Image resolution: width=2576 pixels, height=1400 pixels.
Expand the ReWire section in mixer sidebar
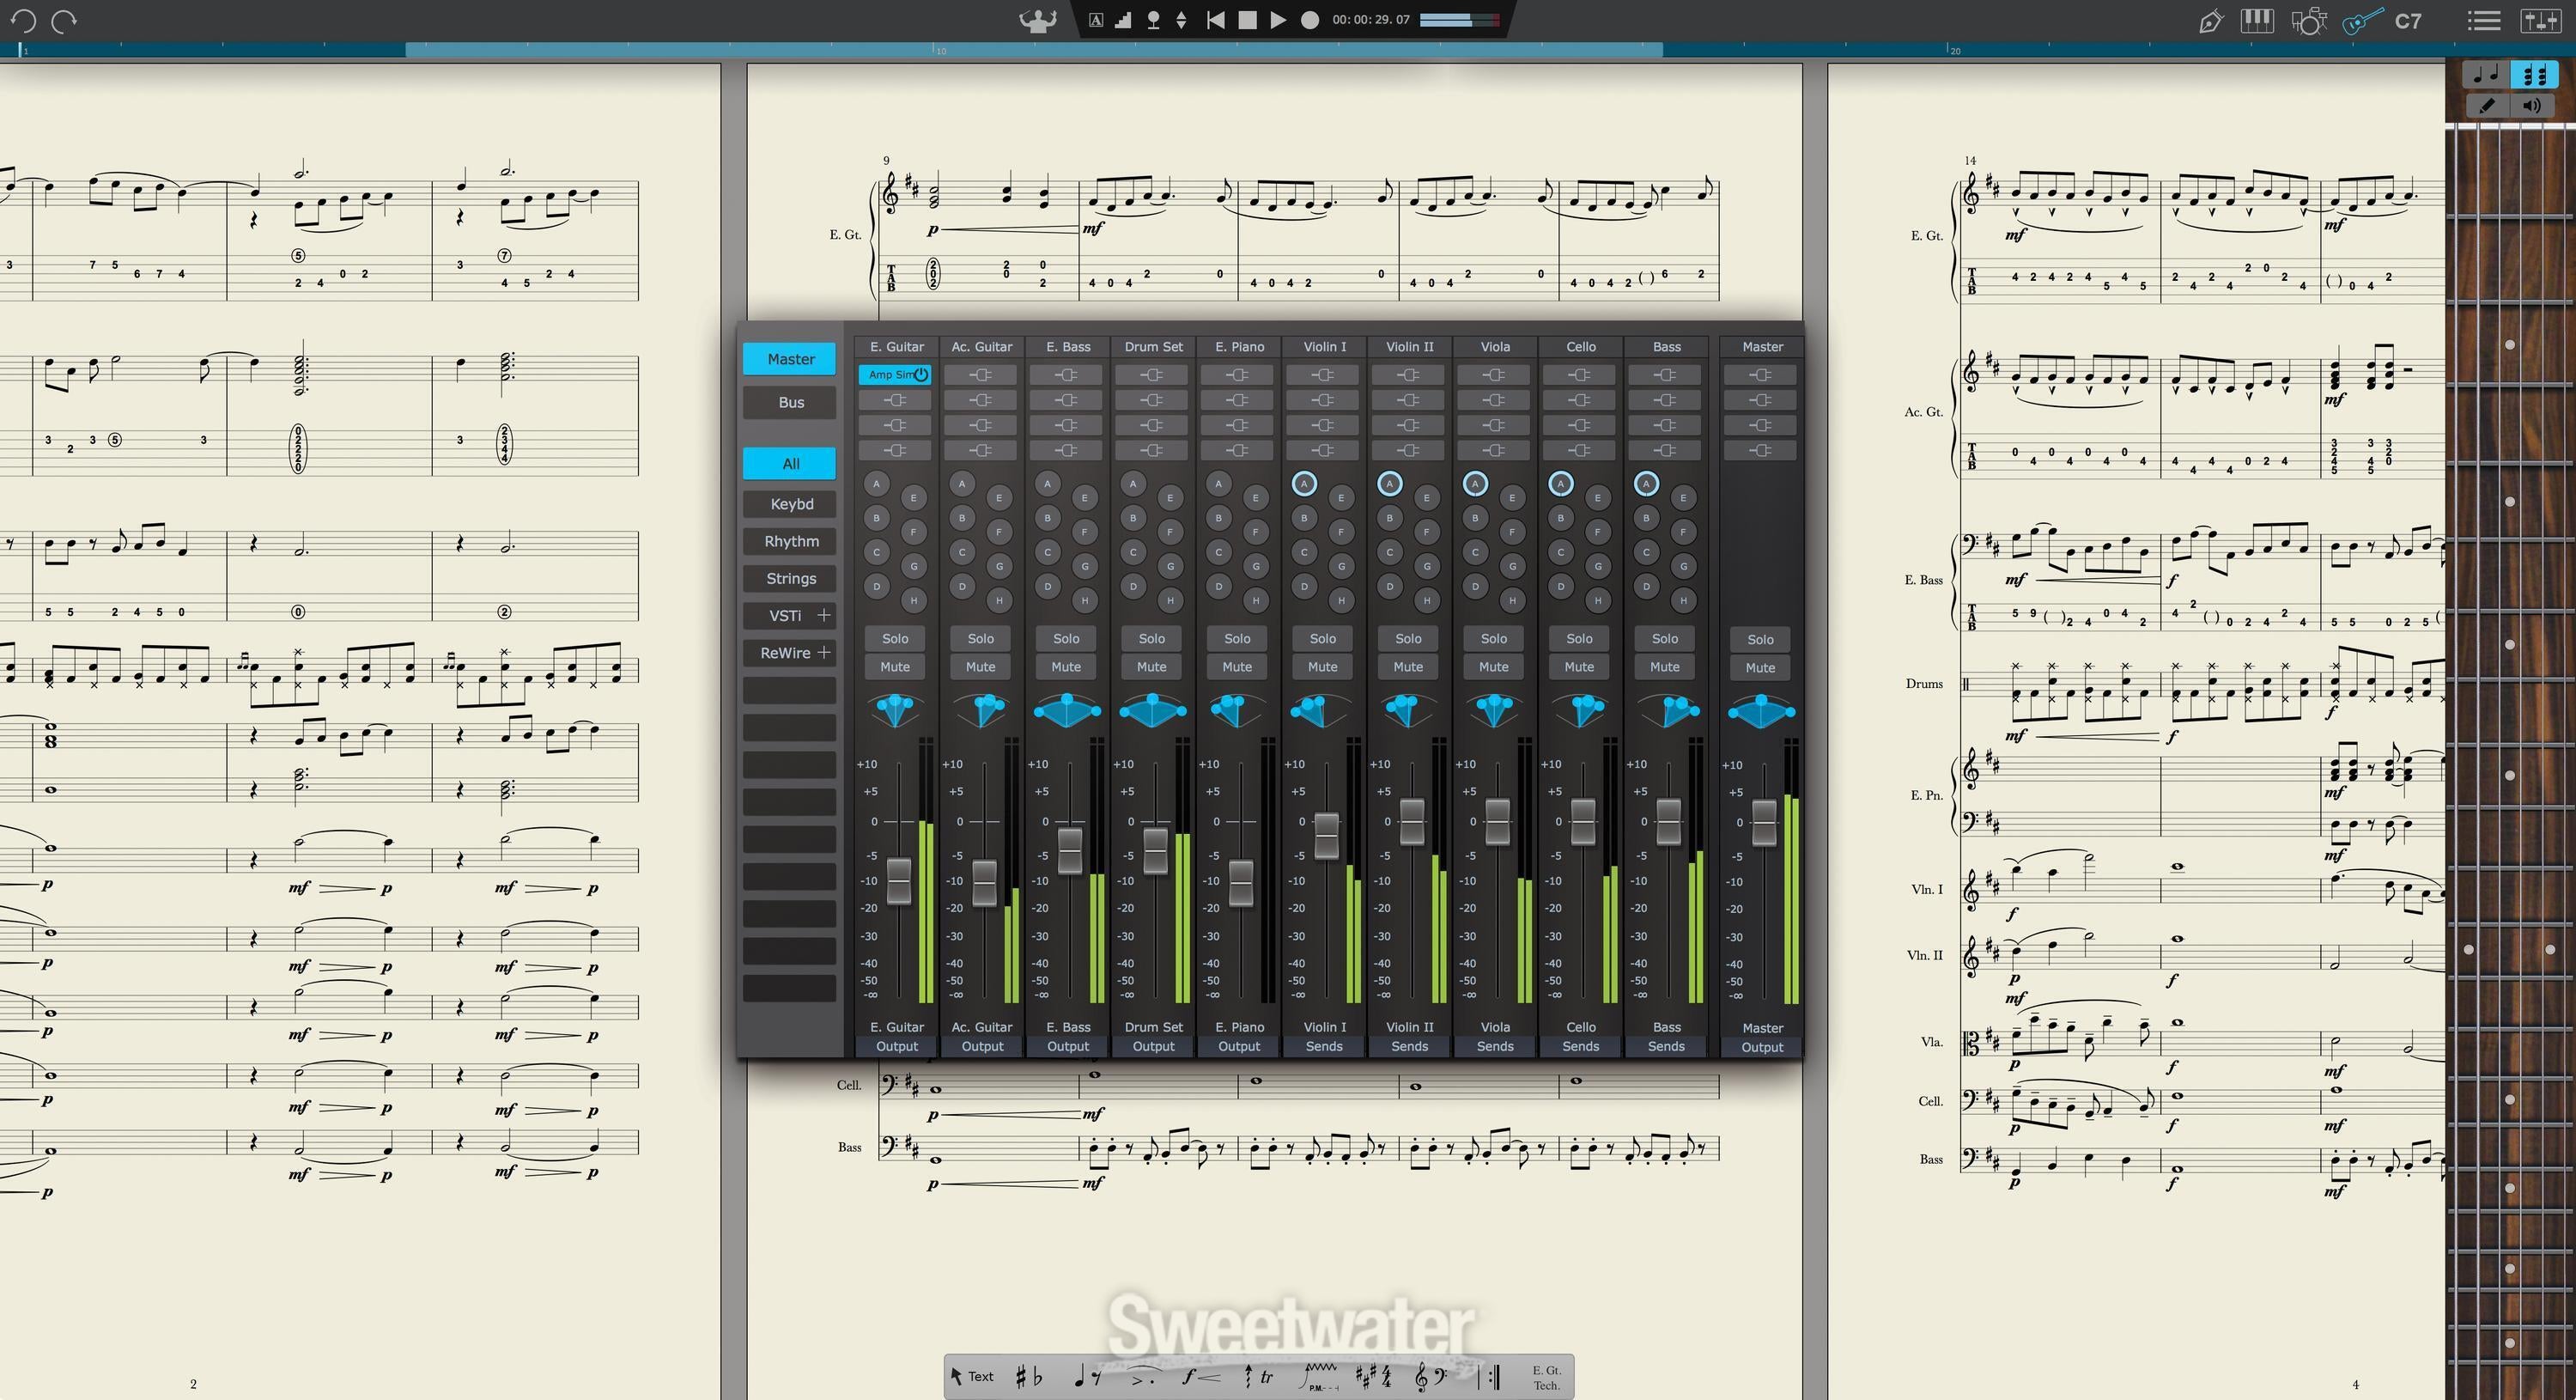coord(823,652)
